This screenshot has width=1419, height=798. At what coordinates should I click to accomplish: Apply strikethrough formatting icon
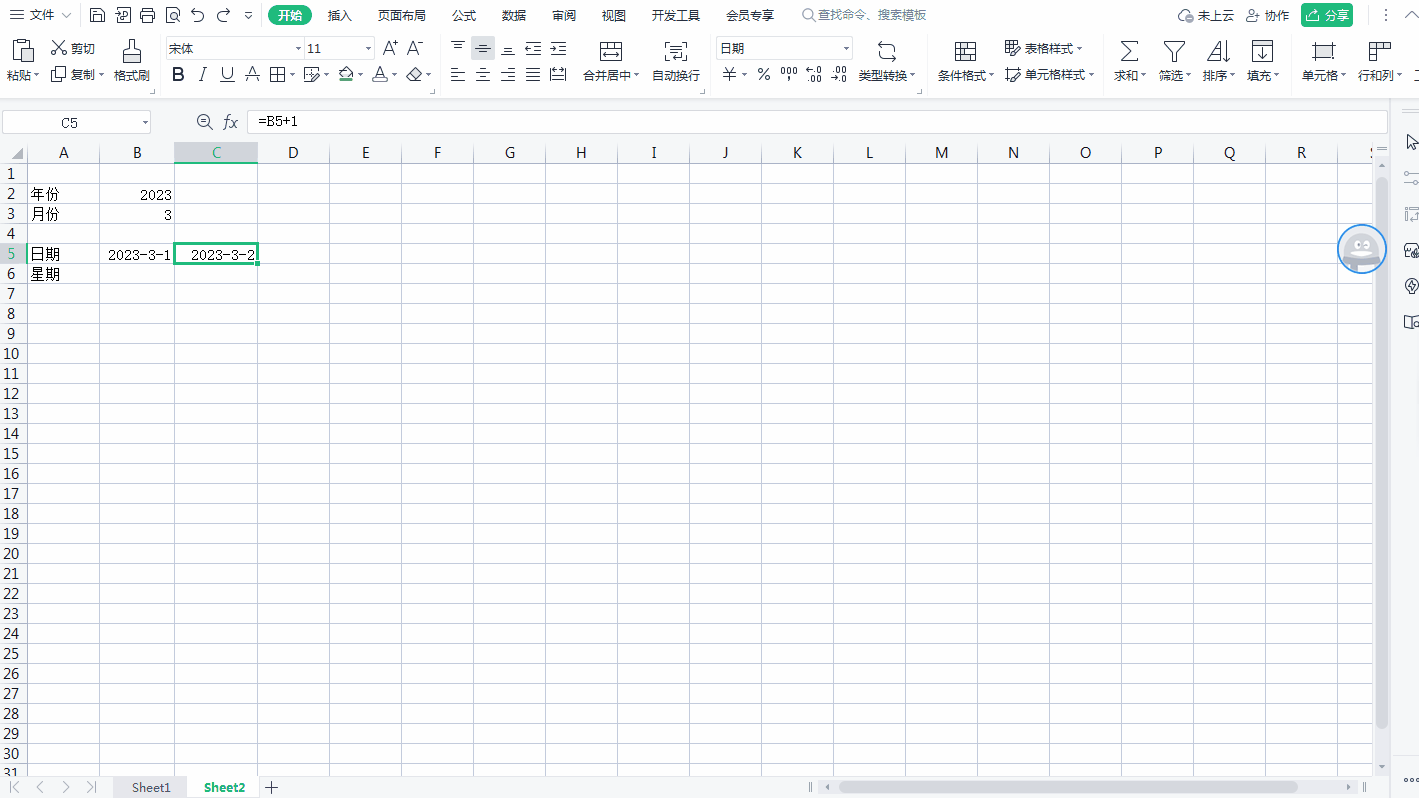coord(252,74)
